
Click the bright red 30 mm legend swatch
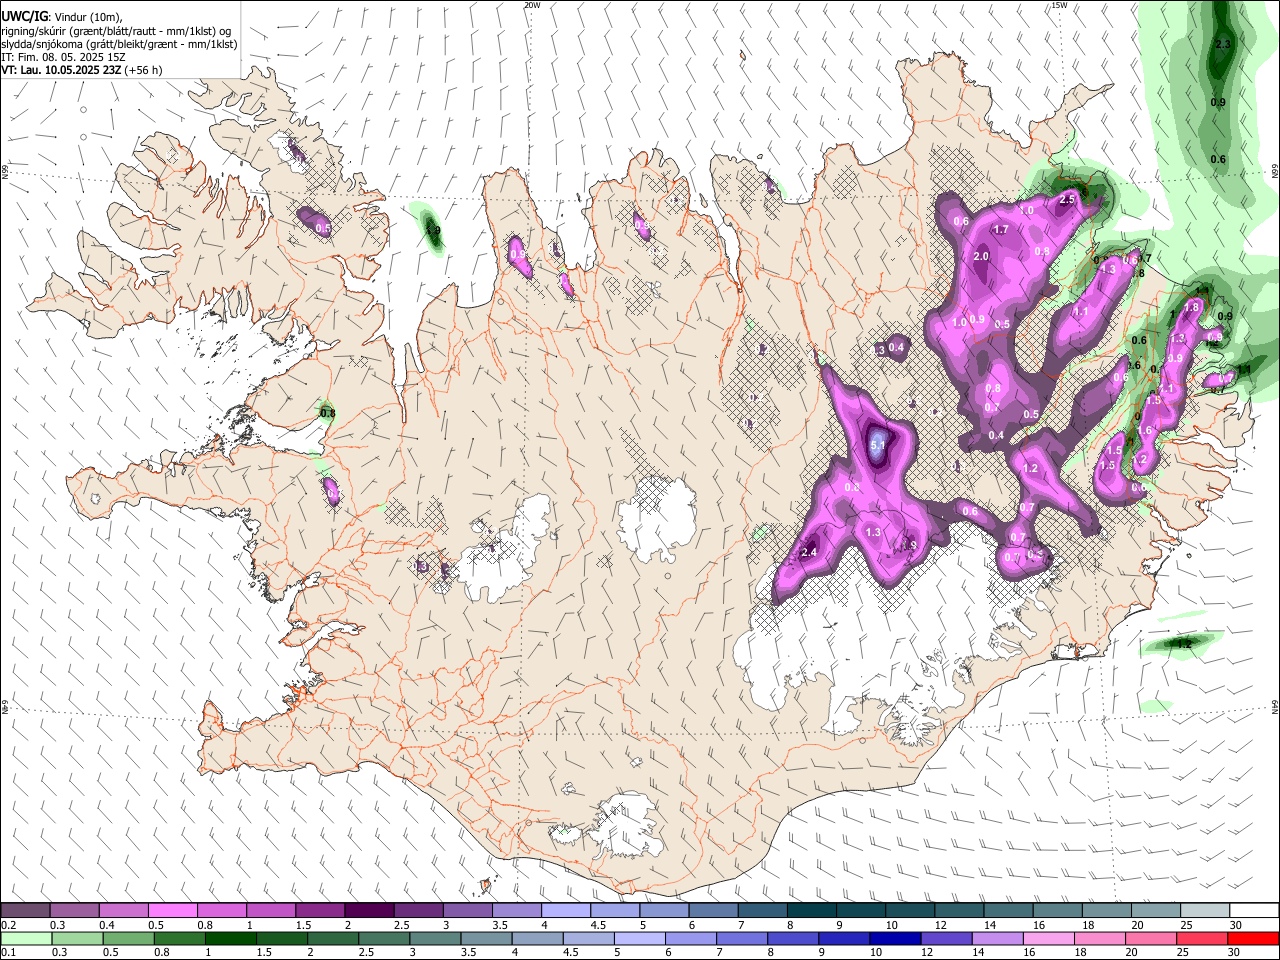[x=1254, y=938]
